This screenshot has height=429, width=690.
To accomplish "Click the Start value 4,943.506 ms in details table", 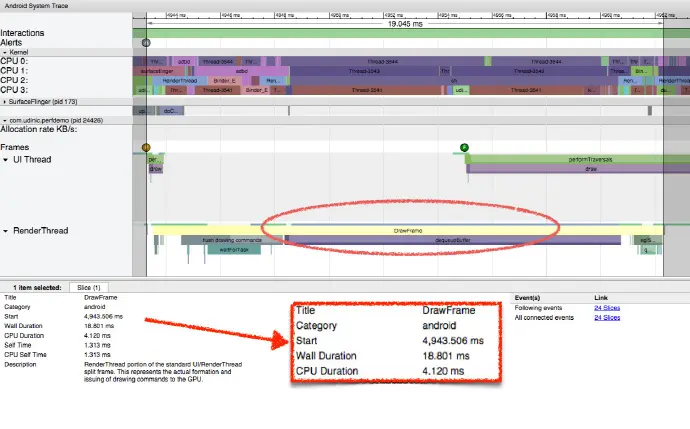I will coord(103,316).
